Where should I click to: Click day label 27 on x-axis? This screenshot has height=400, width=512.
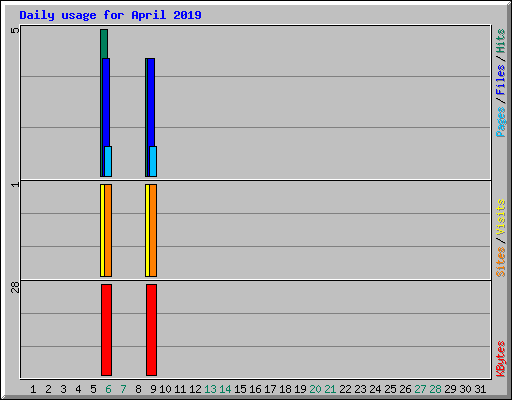coord(420,389)
